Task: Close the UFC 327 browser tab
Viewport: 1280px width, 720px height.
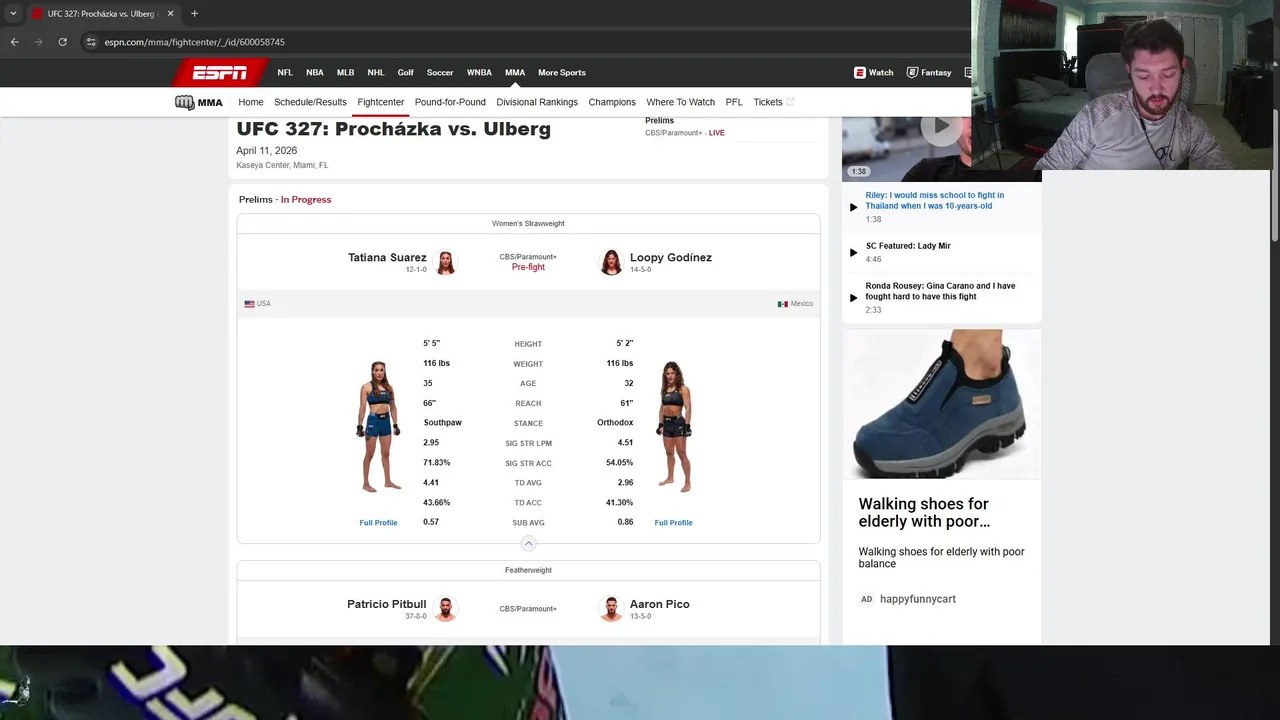Action: (x=170, y=13)
